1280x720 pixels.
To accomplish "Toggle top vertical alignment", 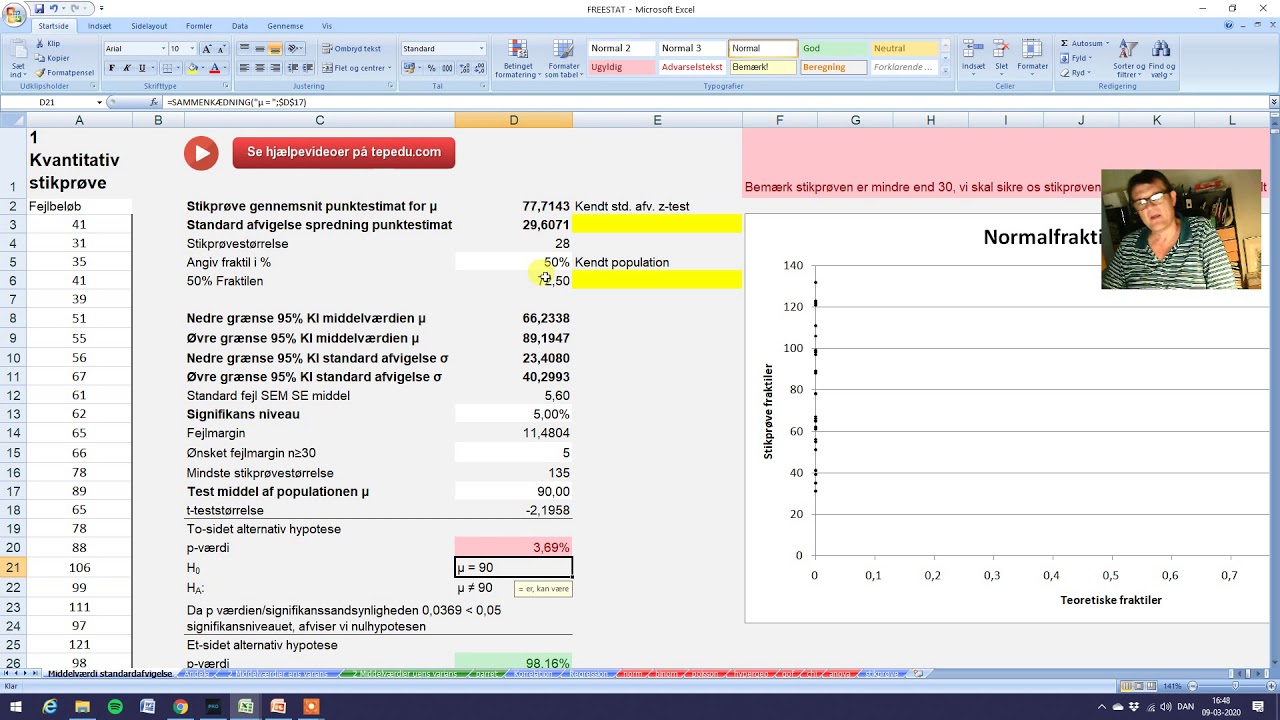I will pos(245,49).
